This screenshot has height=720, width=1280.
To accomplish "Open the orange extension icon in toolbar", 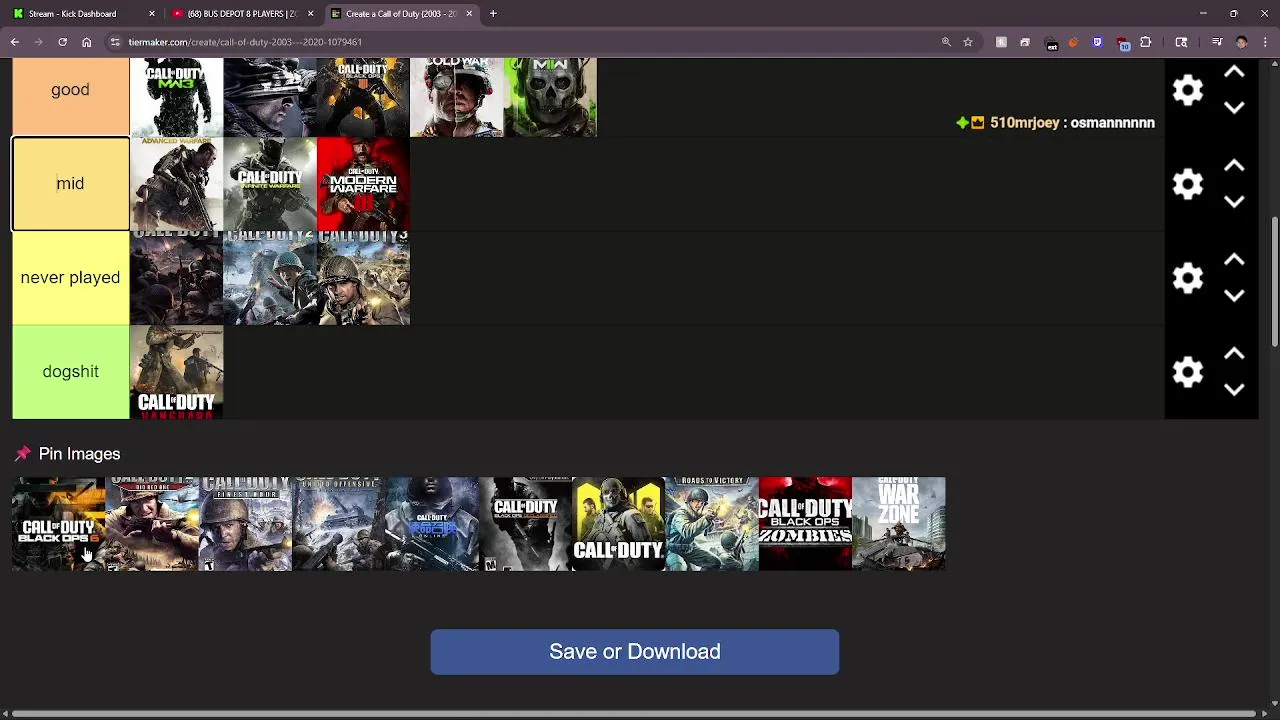I will [x=1073, y=42].
